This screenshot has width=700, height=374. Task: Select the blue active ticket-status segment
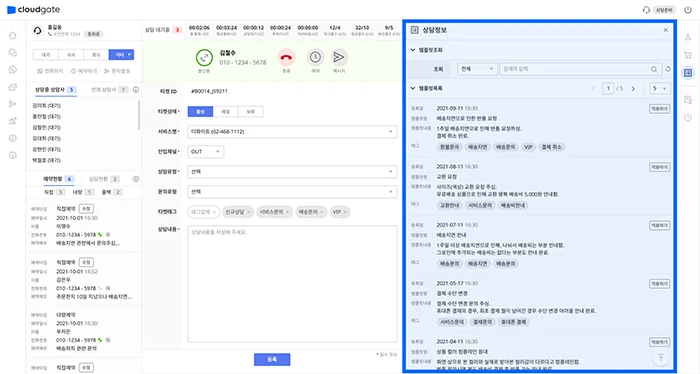click(200, 112)
